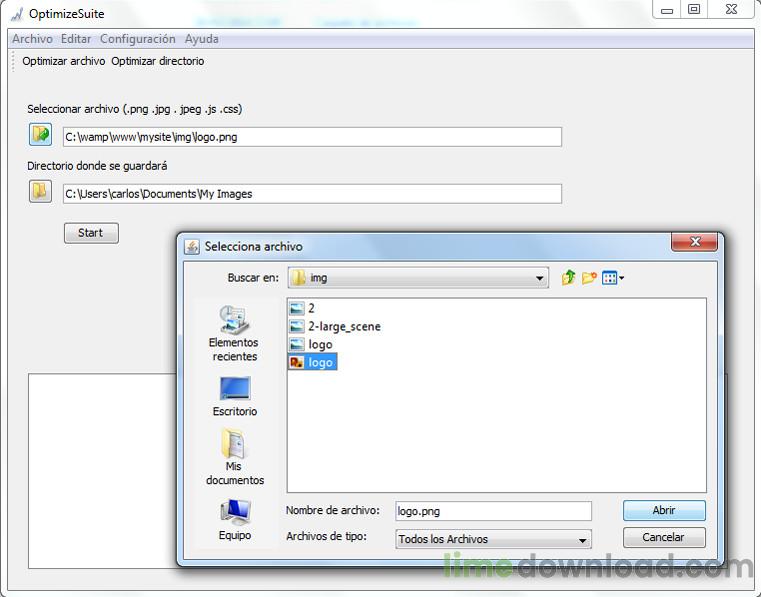
Task: Select the highlighted logo file
Action: point(312,362)
